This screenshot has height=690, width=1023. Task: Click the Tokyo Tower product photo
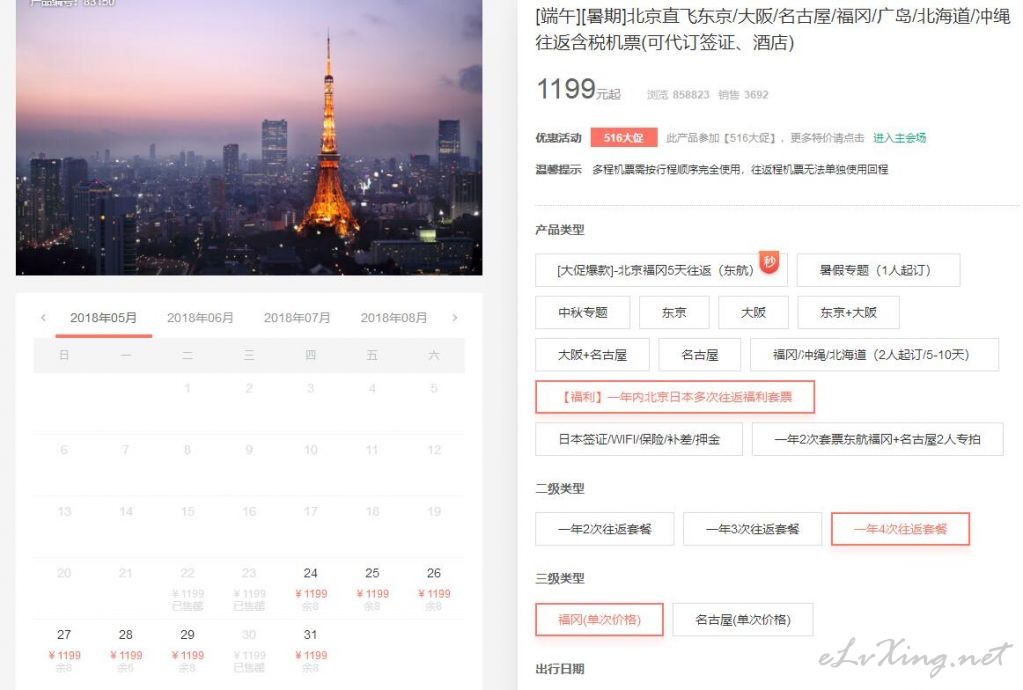(249, 137)
